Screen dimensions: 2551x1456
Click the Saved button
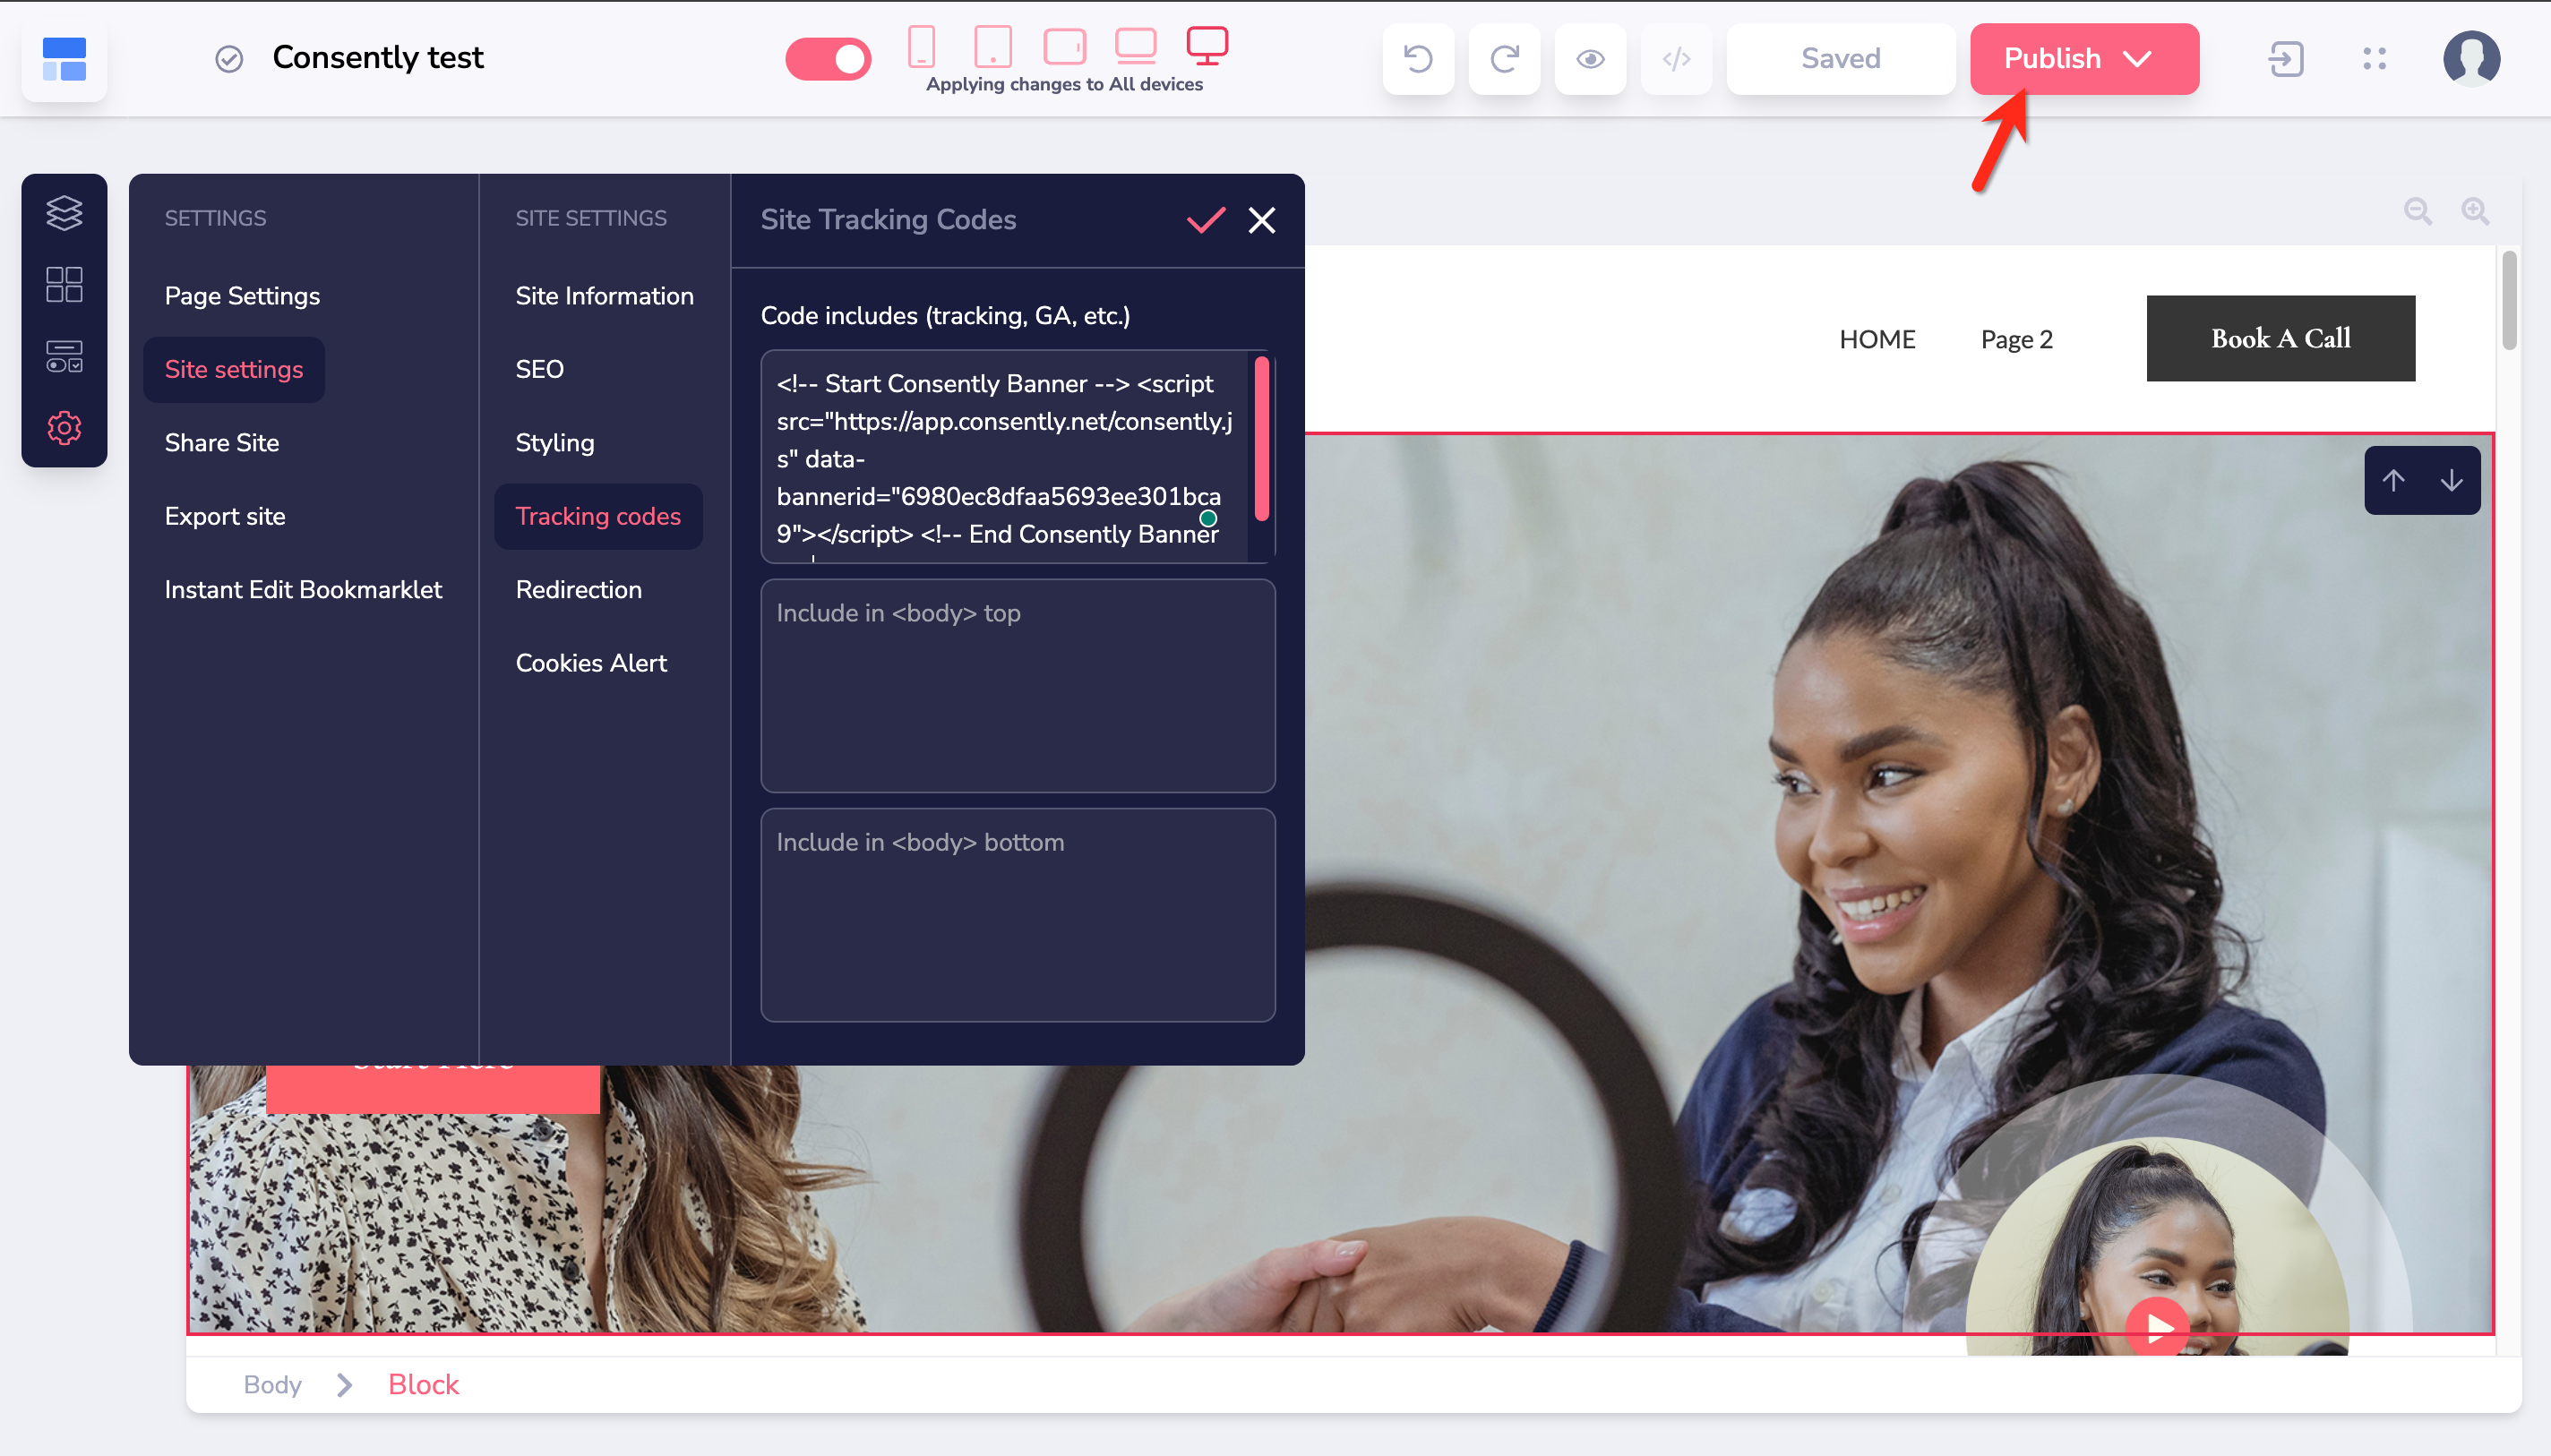pyautogui.click(x=1840, y=59)
